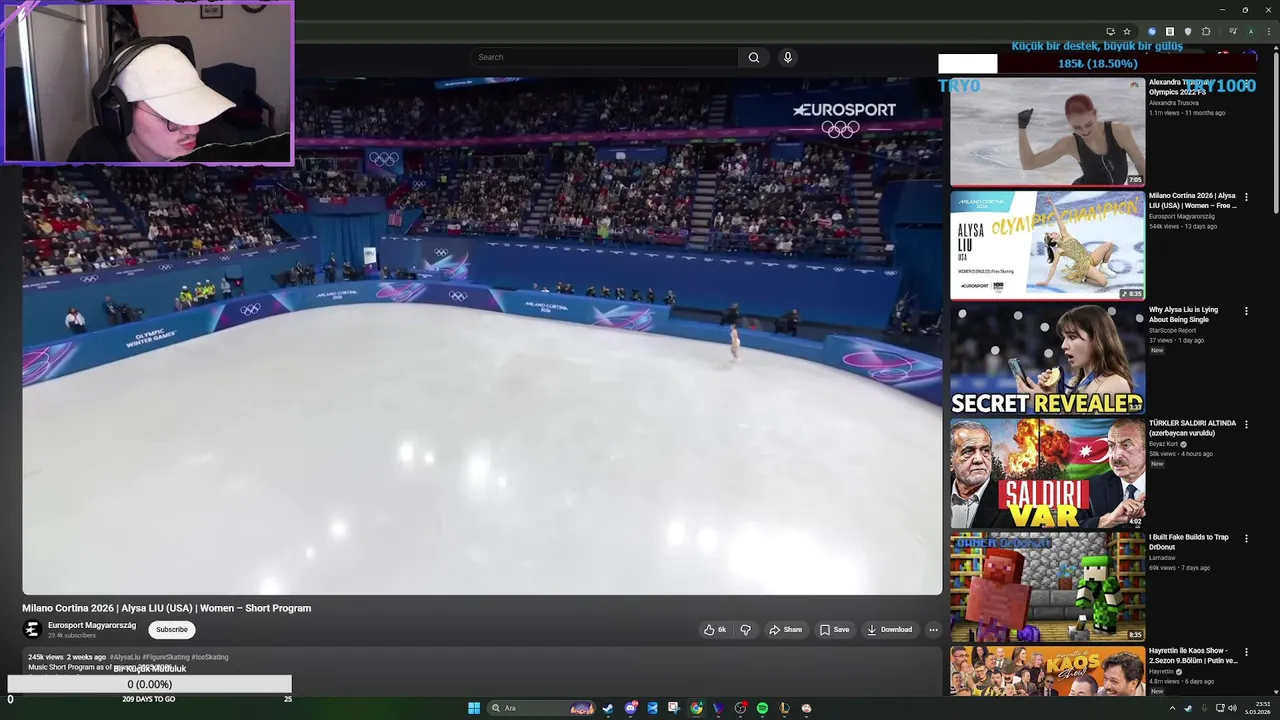Open SALDIRI VAR video thumbnail
This screenshot has height=720, width=1280.
[1047, 474]
